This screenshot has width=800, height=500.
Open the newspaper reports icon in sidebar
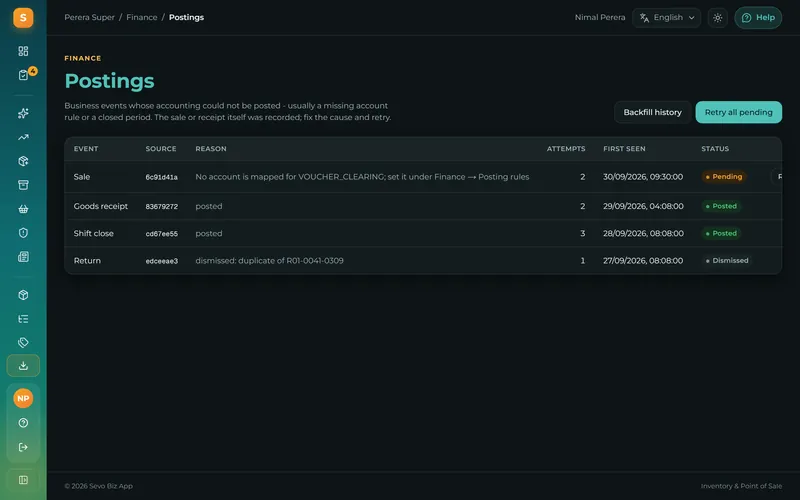[x=23, y=257]
